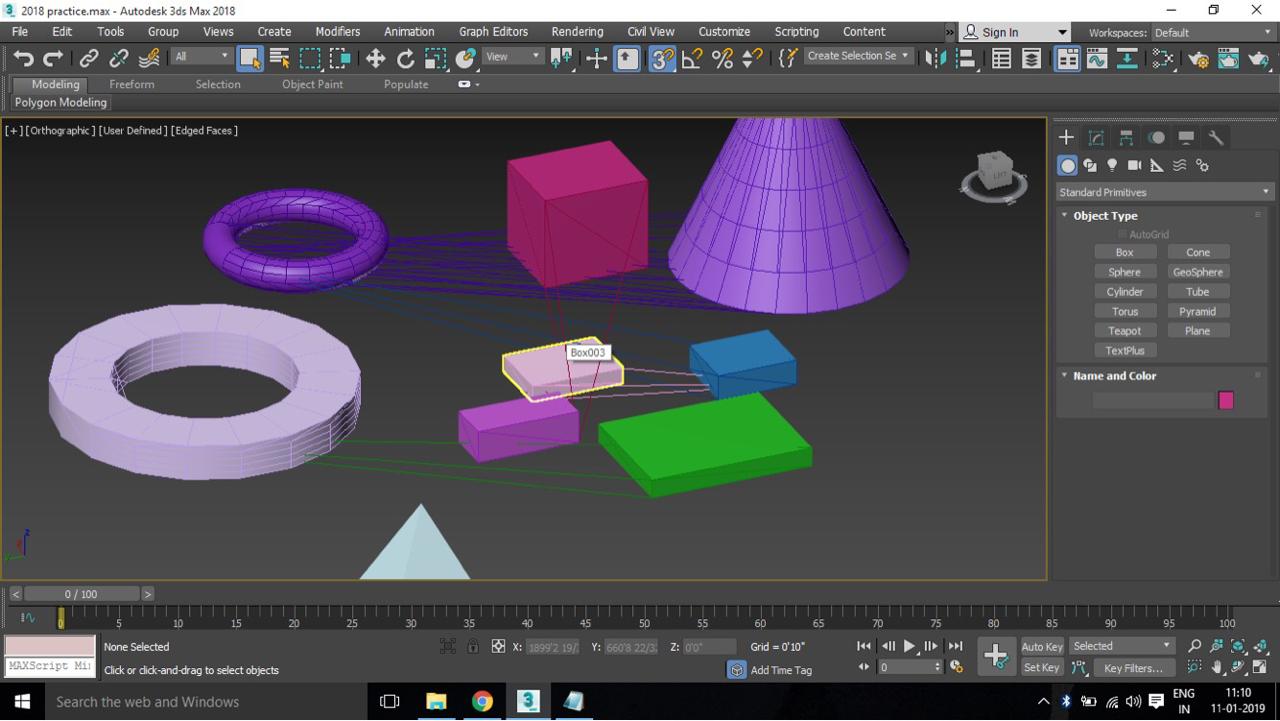Switch to the Cameras creation category
This screenshot has height=721, width=1280.
tap(1134, 165)
